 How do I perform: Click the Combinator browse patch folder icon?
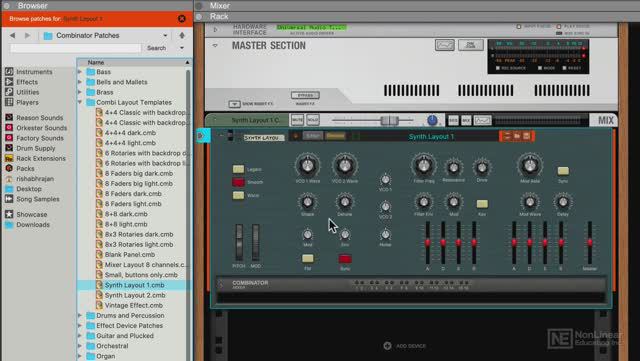click(517, 136)
